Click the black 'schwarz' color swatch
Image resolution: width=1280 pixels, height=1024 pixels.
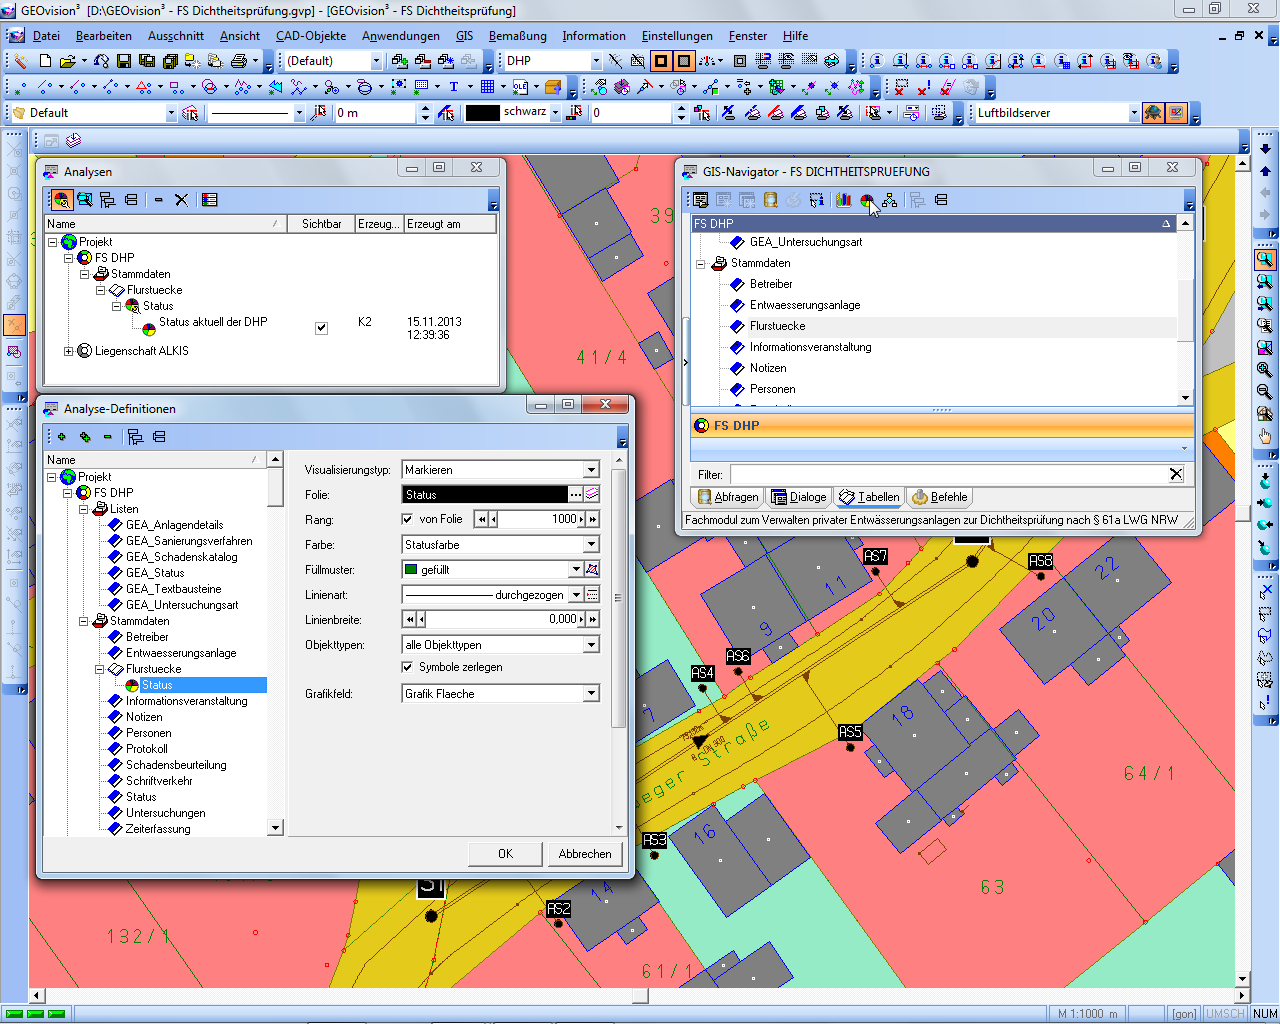point(482,113)
